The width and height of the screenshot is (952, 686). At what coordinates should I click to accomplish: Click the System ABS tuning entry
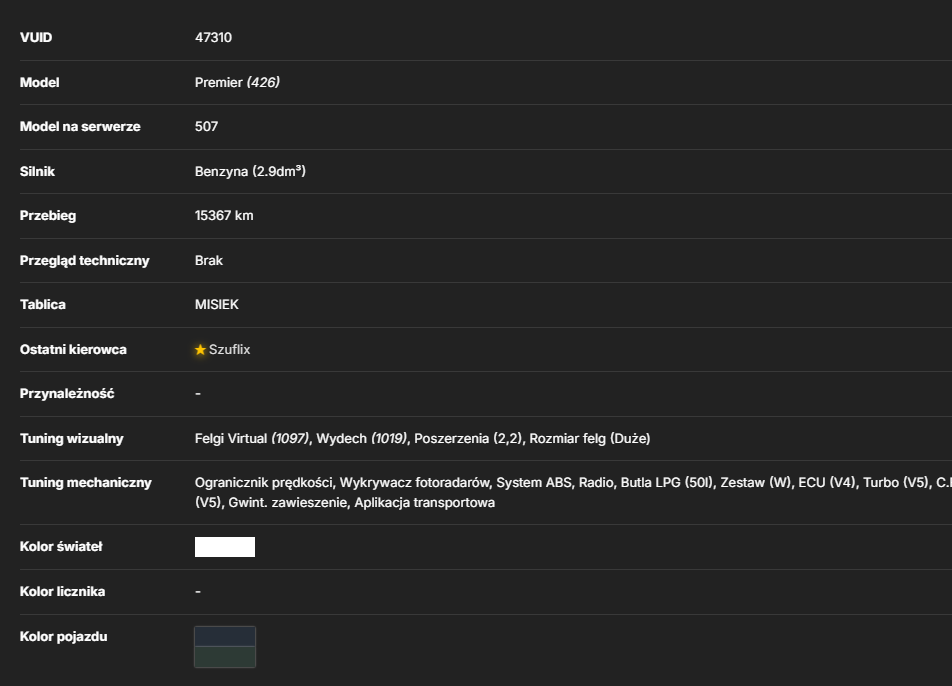click(x=534, y=483)
